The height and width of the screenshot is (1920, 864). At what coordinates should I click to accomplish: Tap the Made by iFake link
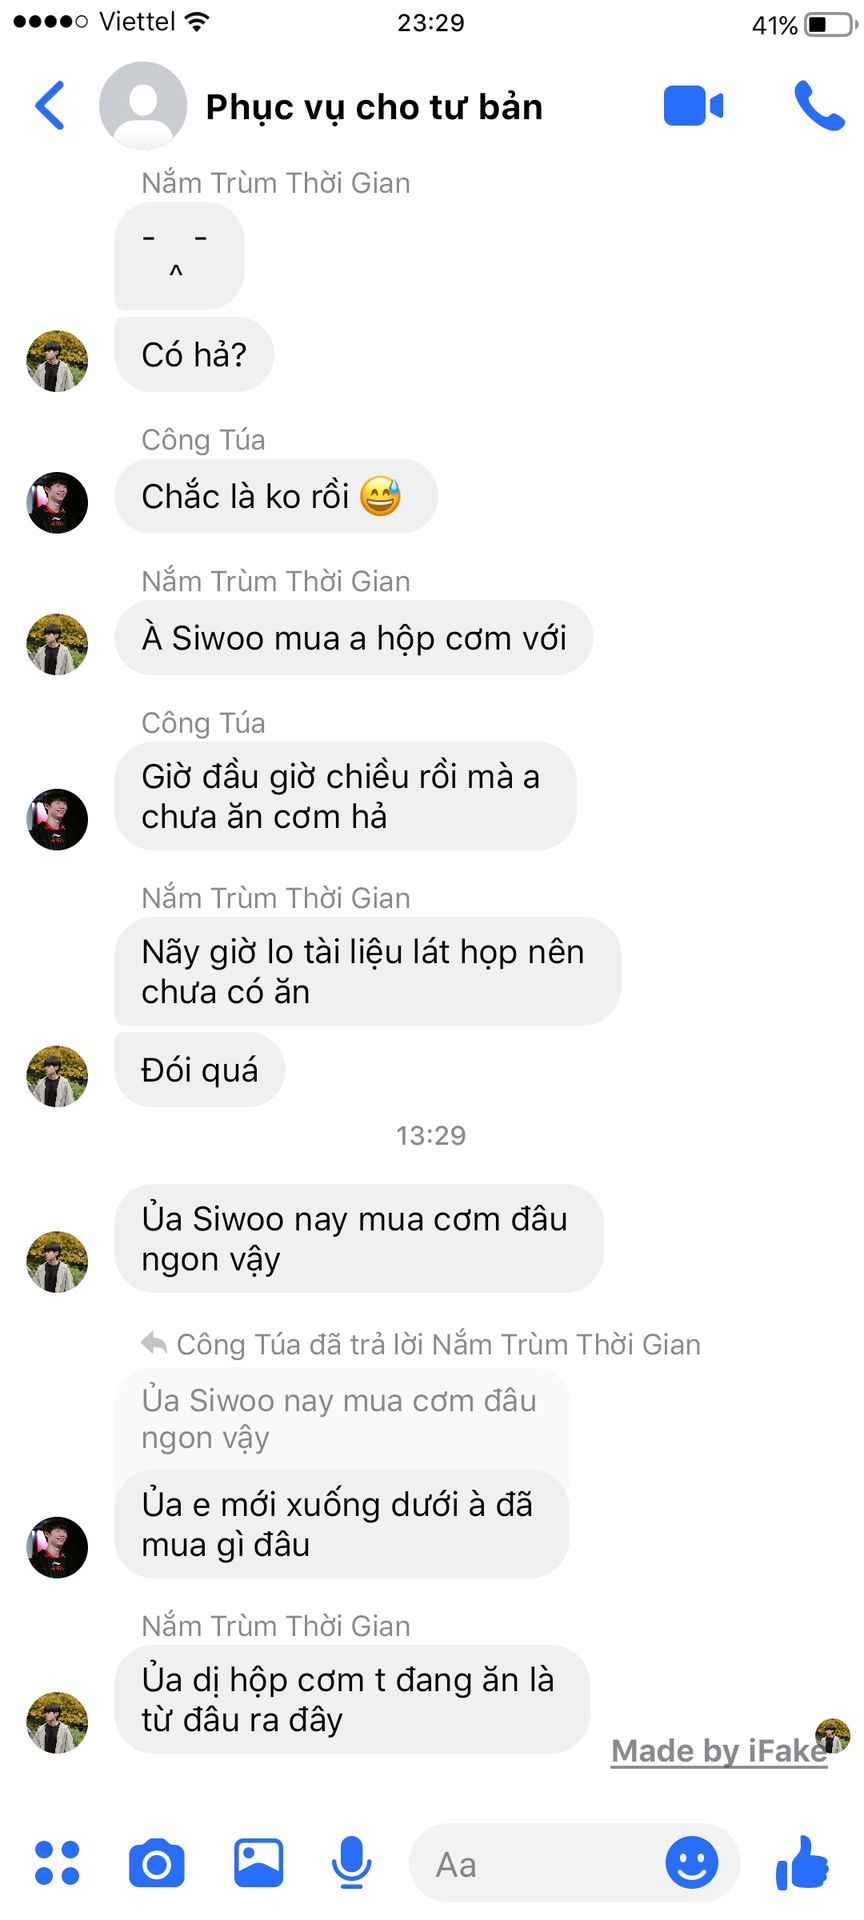tap(719, 1751)
